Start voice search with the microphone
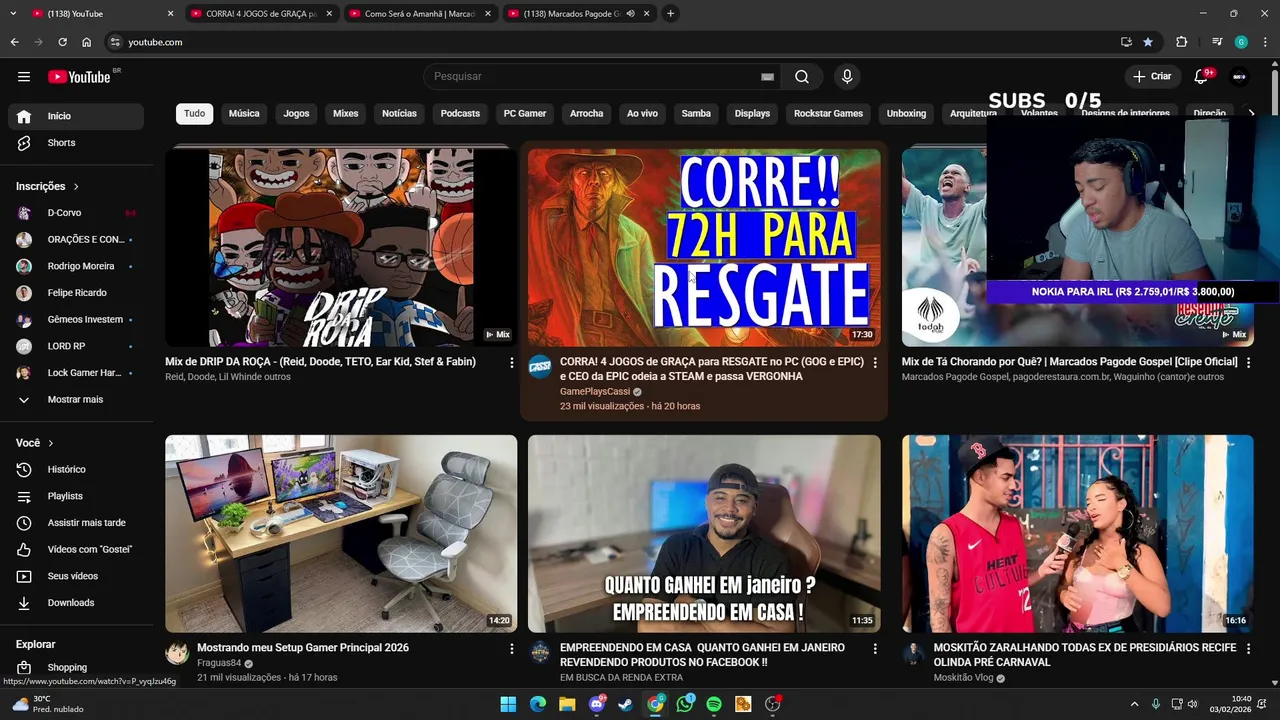This screenshot has height=720, width=1280. (847, 77)
